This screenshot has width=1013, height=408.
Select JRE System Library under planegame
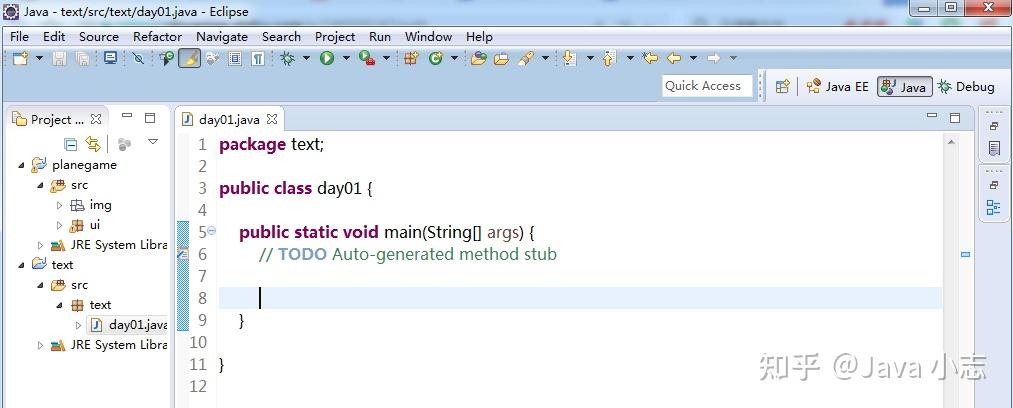pyautogui.click(x=109, y=245)
